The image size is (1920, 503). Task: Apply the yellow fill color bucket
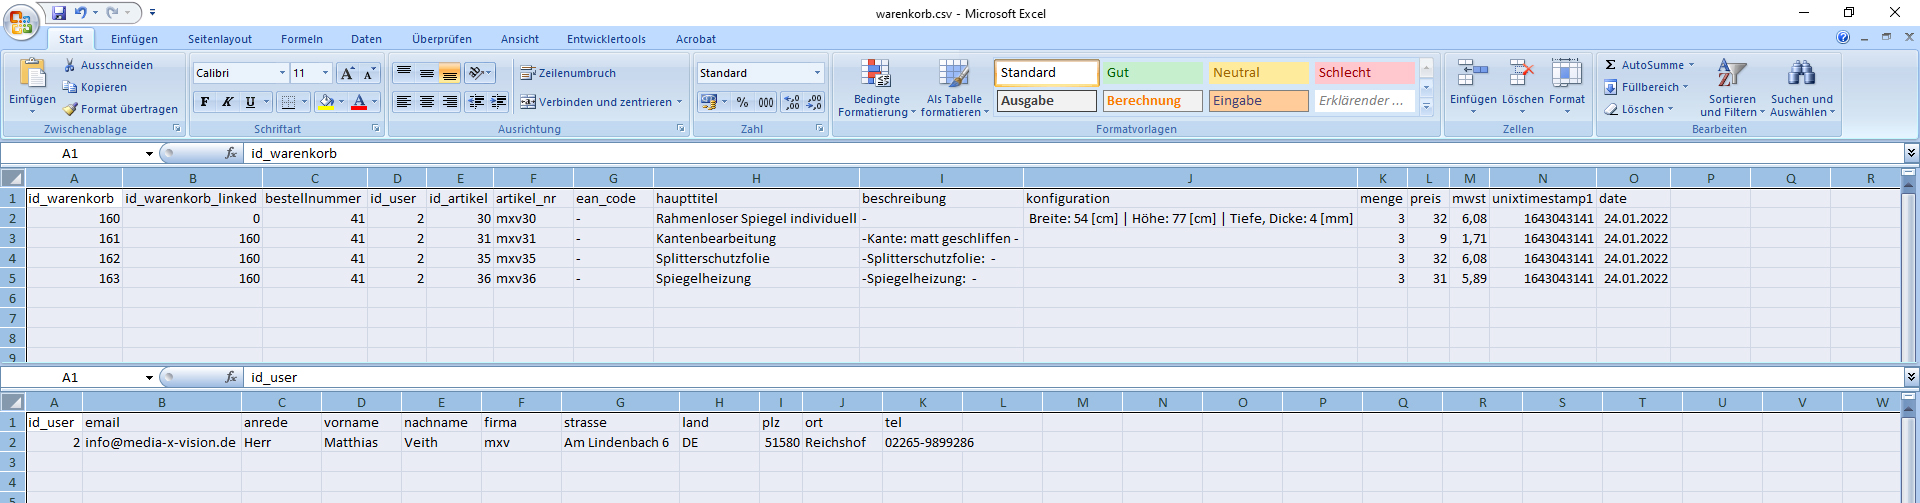[x=326, y=102]
